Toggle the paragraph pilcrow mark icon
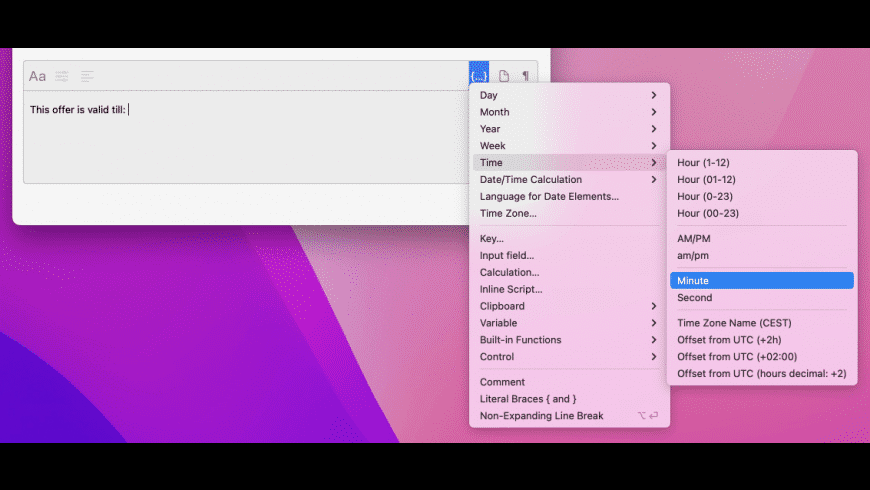 [x=525, y=76]
